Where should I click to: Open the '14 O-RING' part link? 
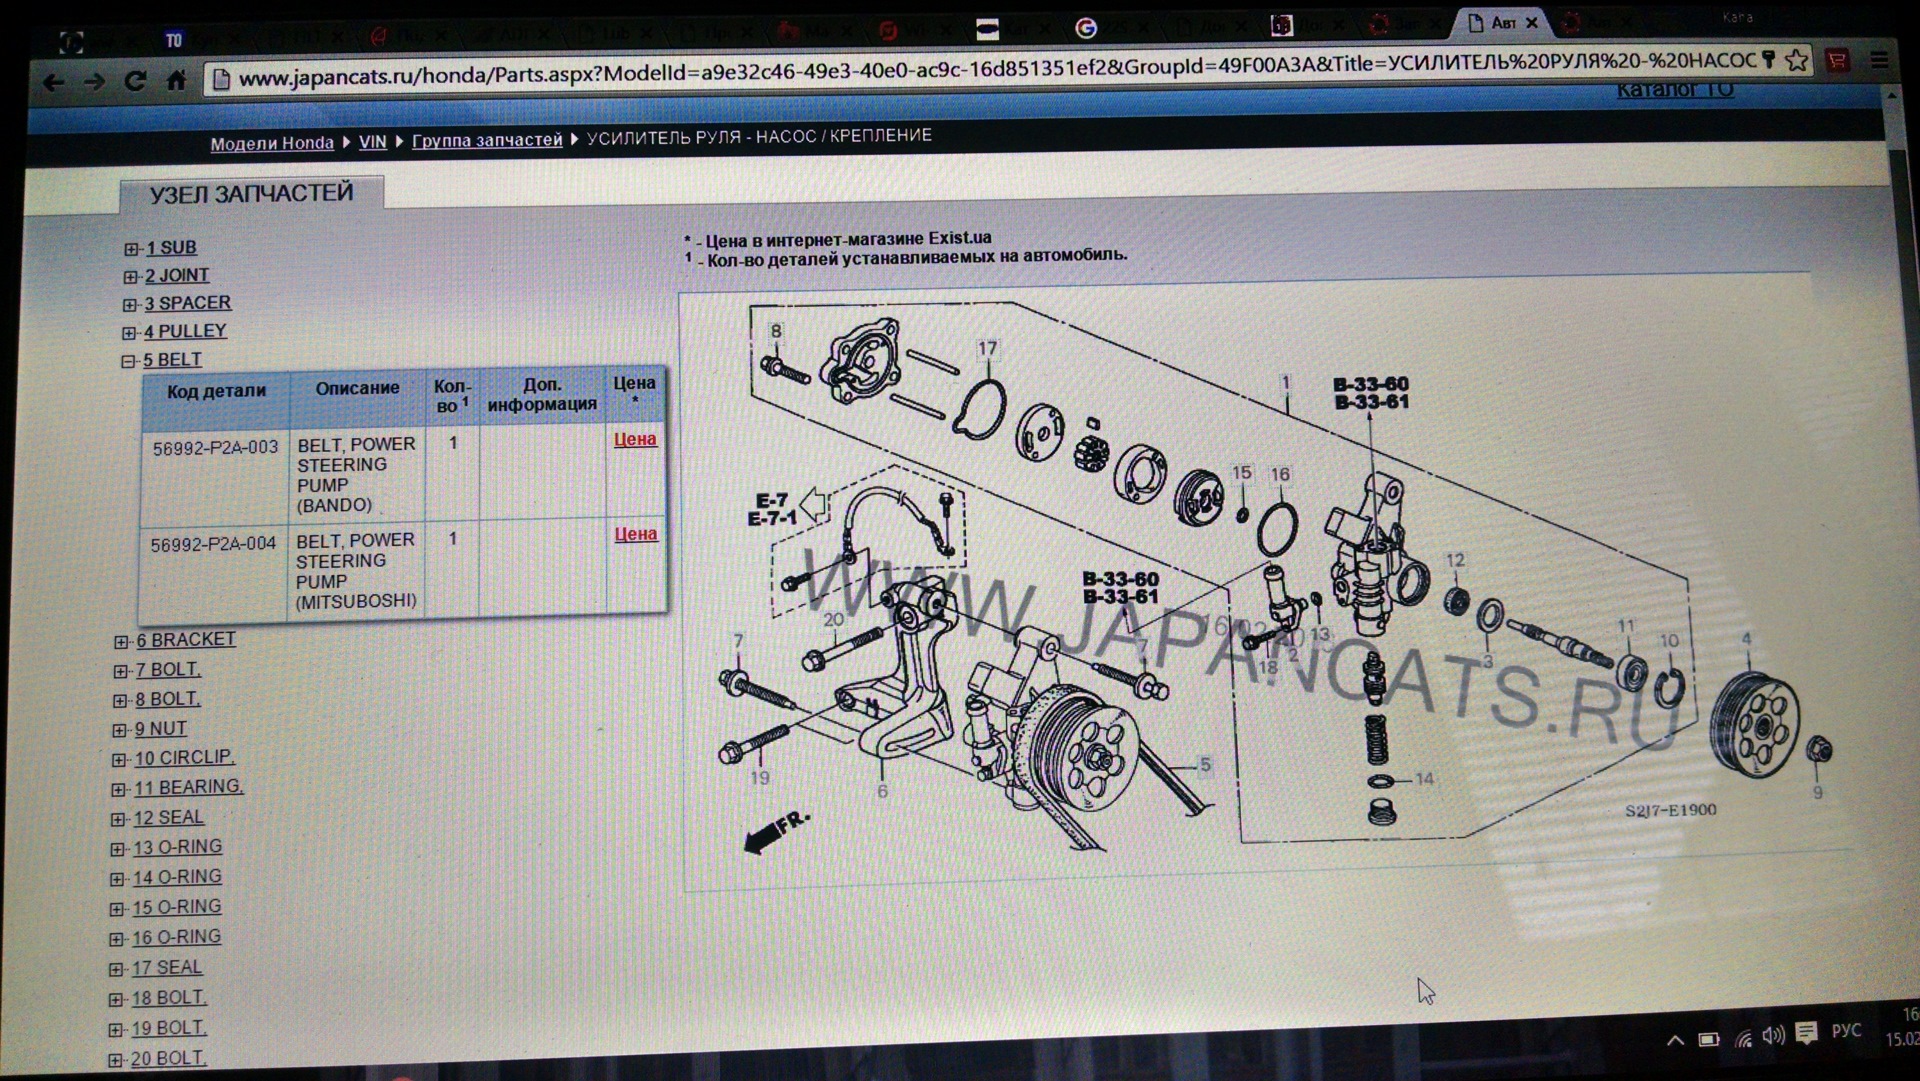177,877
